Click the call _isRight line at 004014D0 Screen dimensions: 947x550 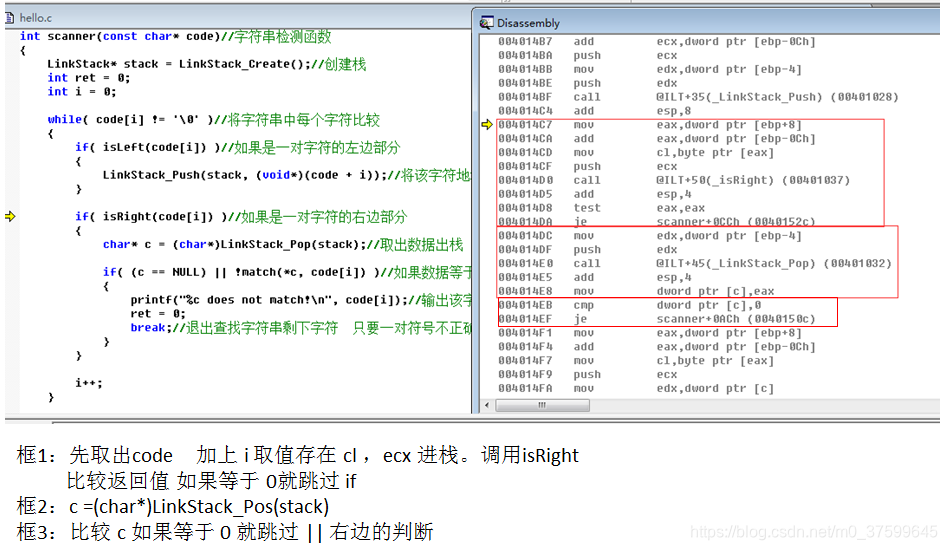pos(674,181)
